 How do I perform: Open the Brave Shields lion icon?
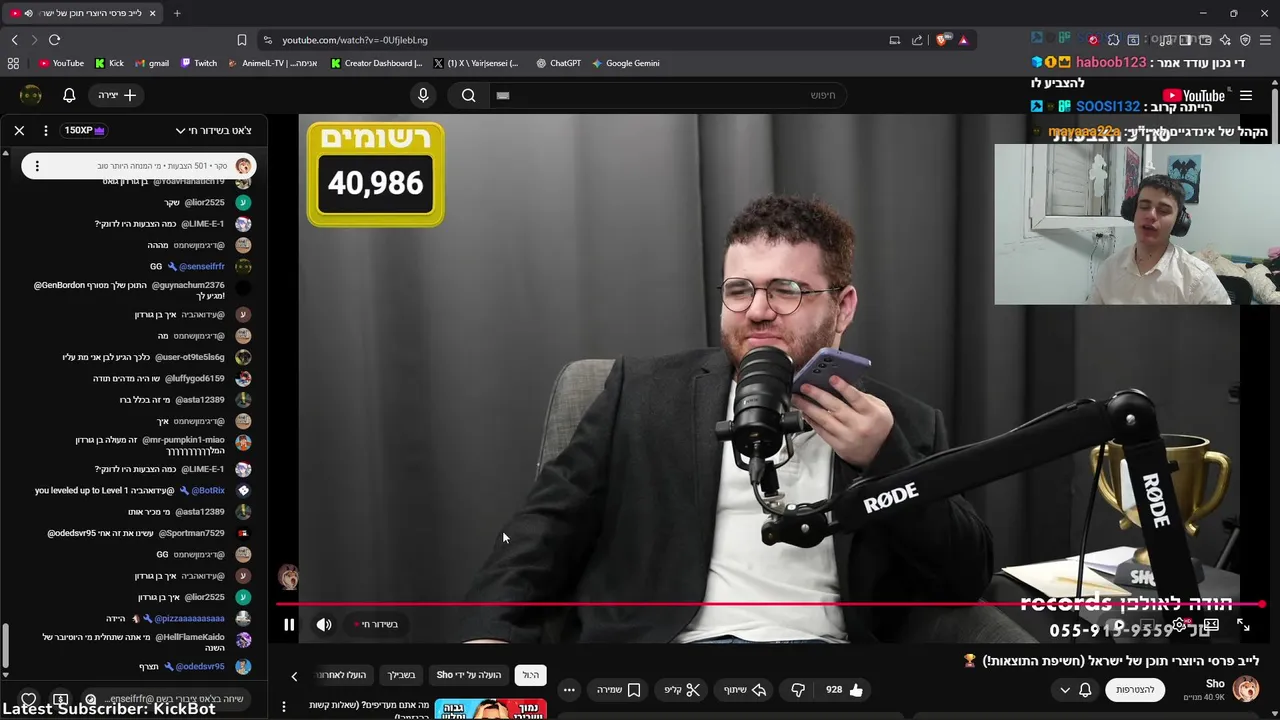pyautogui.click(x=942, y=40)
